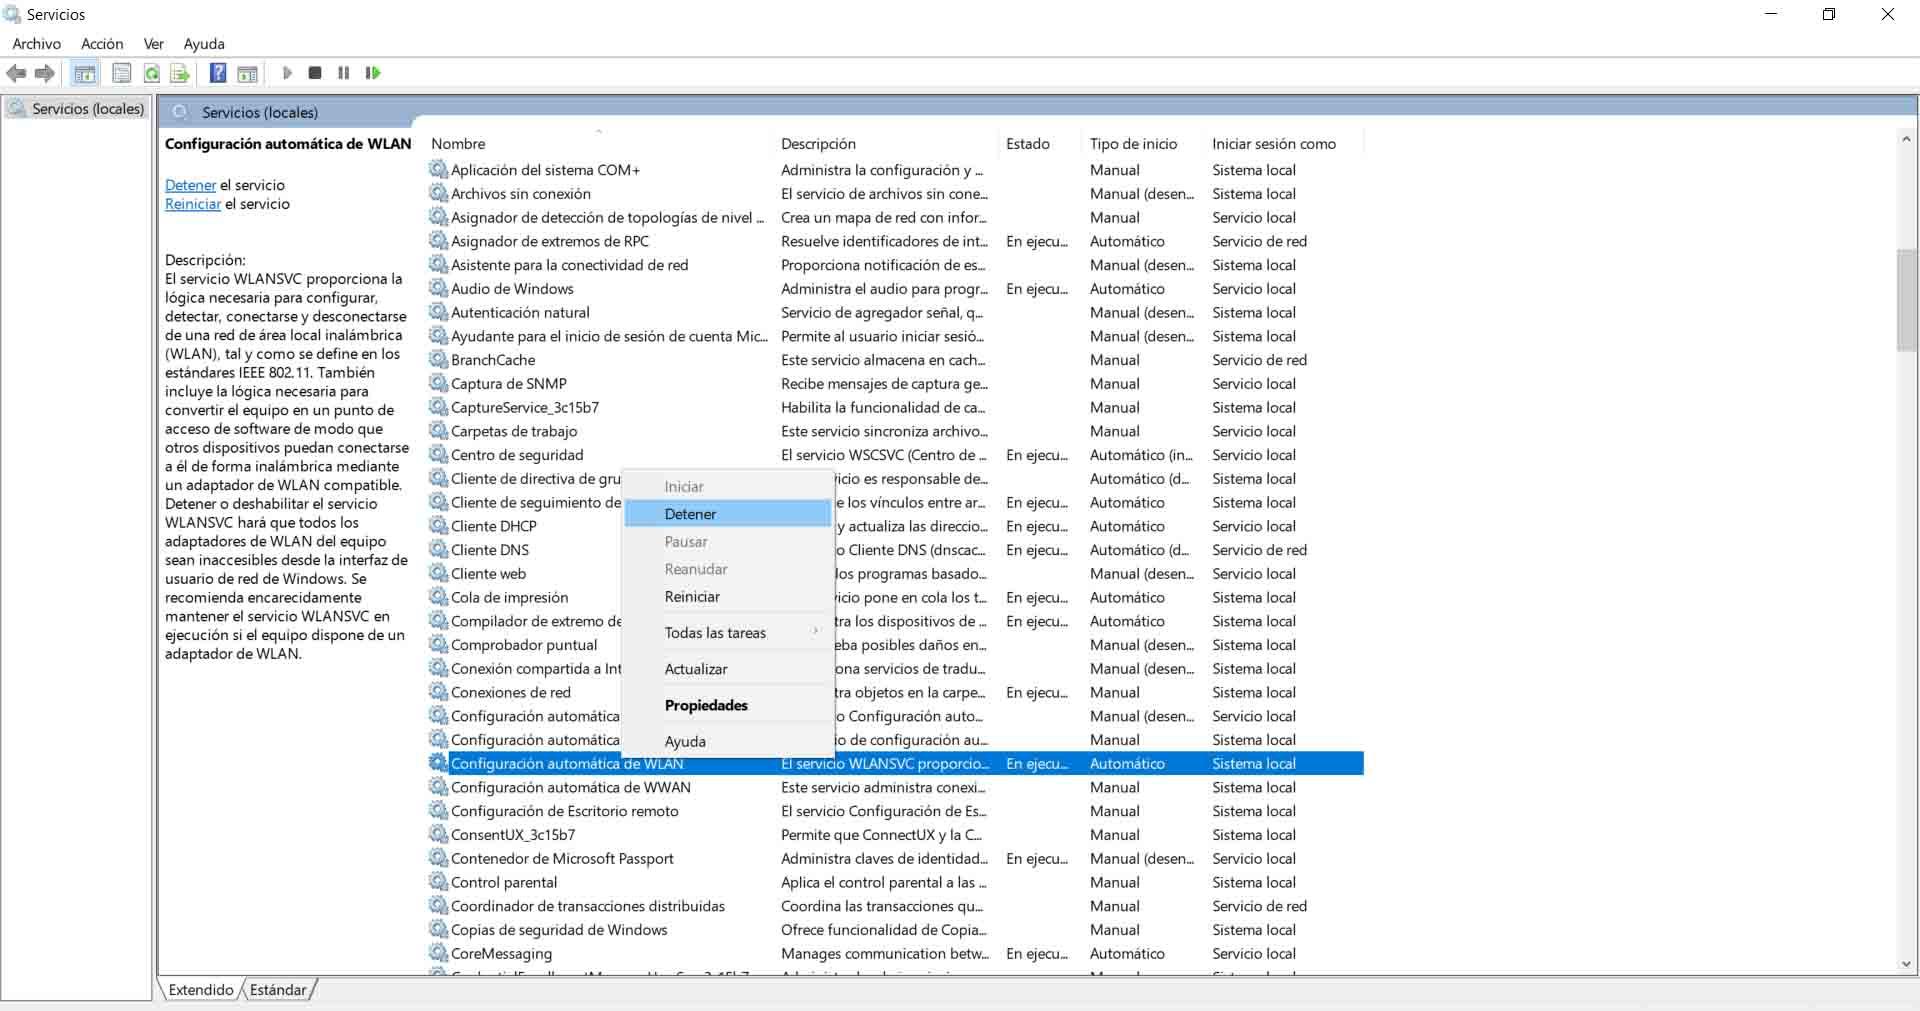Toggle the console tree toolbar icon
The height and width of the screenshot is (1011, 1920).
click(x=85, y=73)
